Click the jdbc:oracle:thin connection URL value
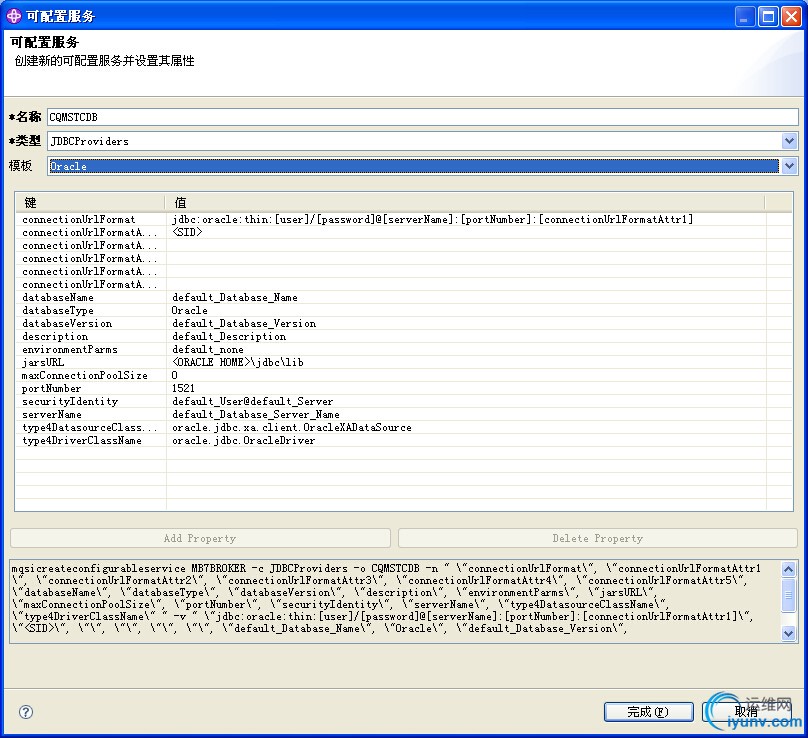808x738 pixels. tap(432, 220)
